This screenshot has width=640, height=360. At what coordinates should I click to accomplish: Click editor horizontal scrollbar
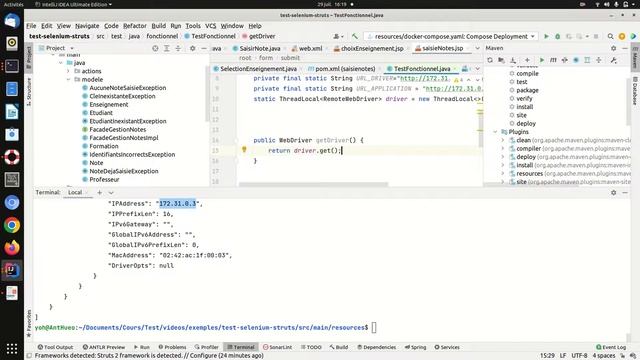313,184
